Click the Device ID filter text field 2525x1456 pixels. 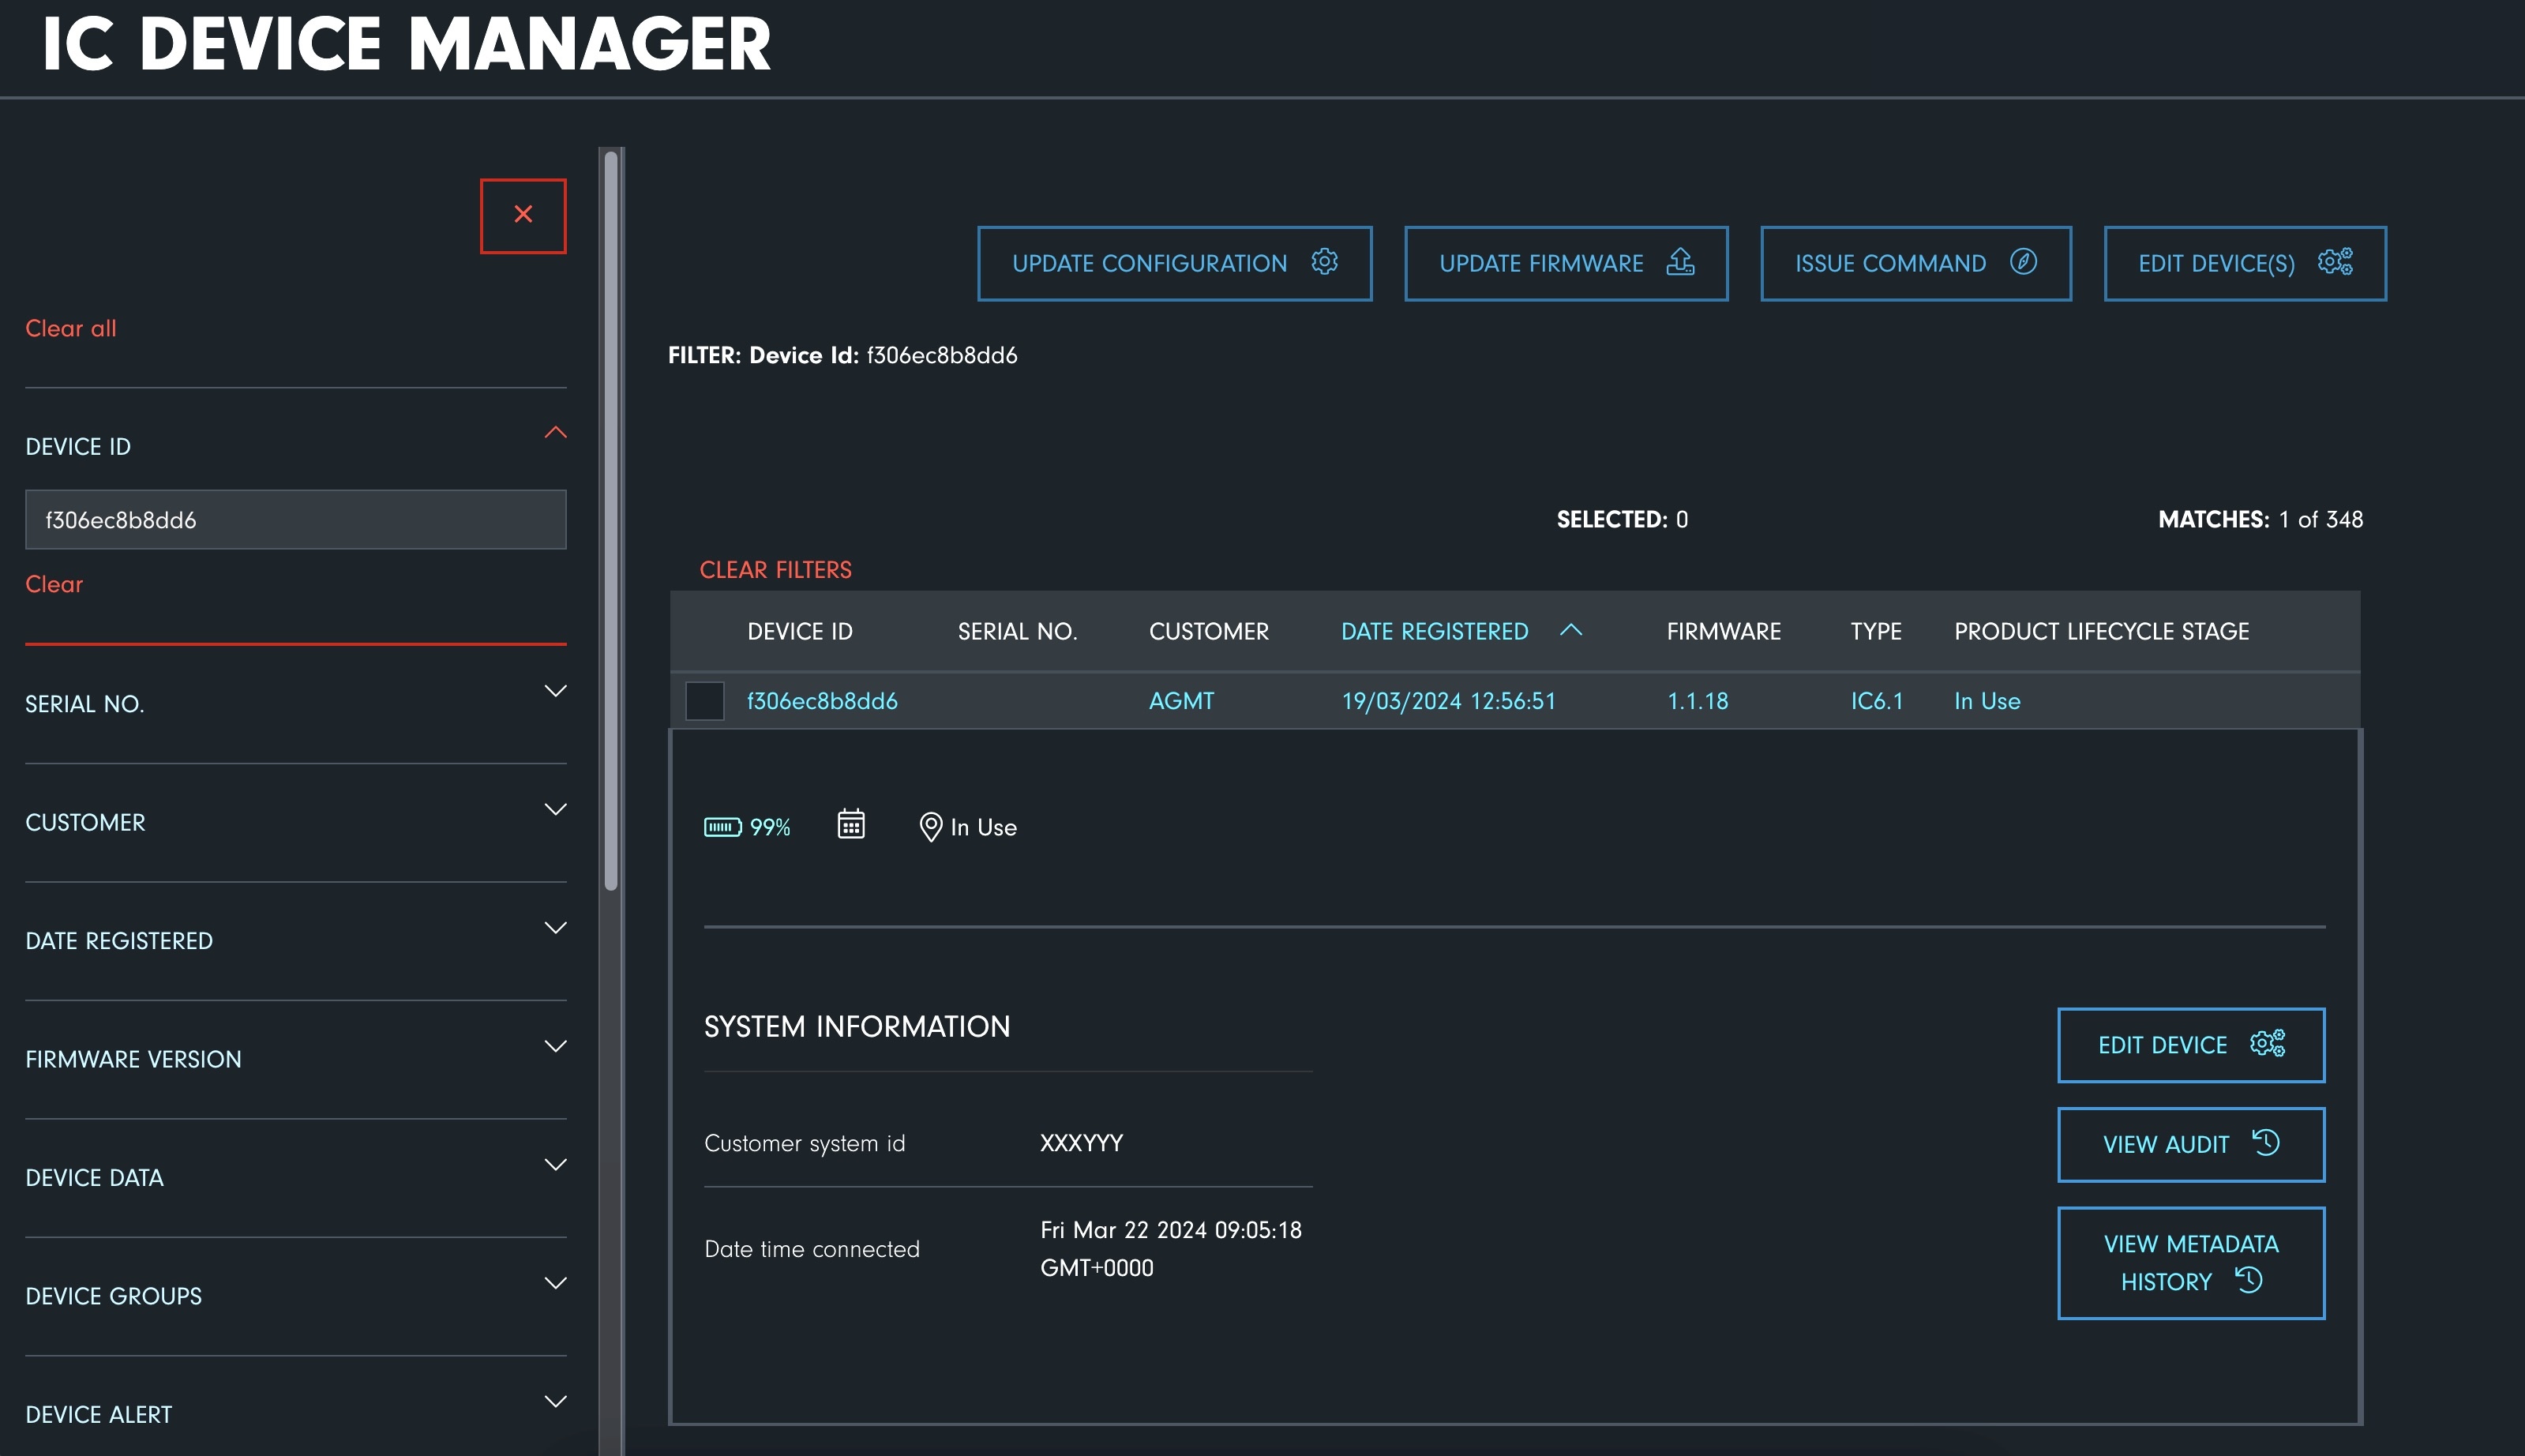coord(296,520)
